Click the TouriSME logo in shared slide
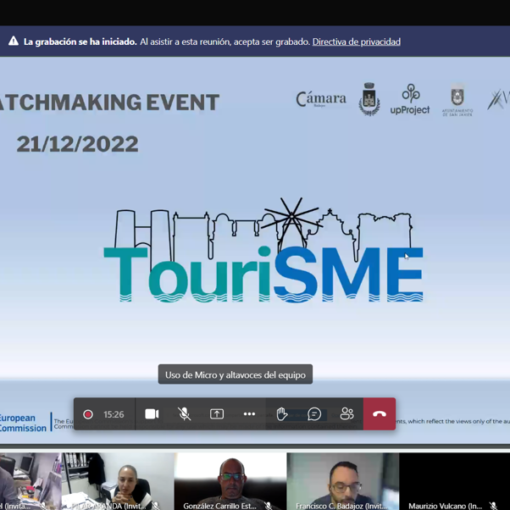Viewport: 510px width, 510px height. point(263,250)
